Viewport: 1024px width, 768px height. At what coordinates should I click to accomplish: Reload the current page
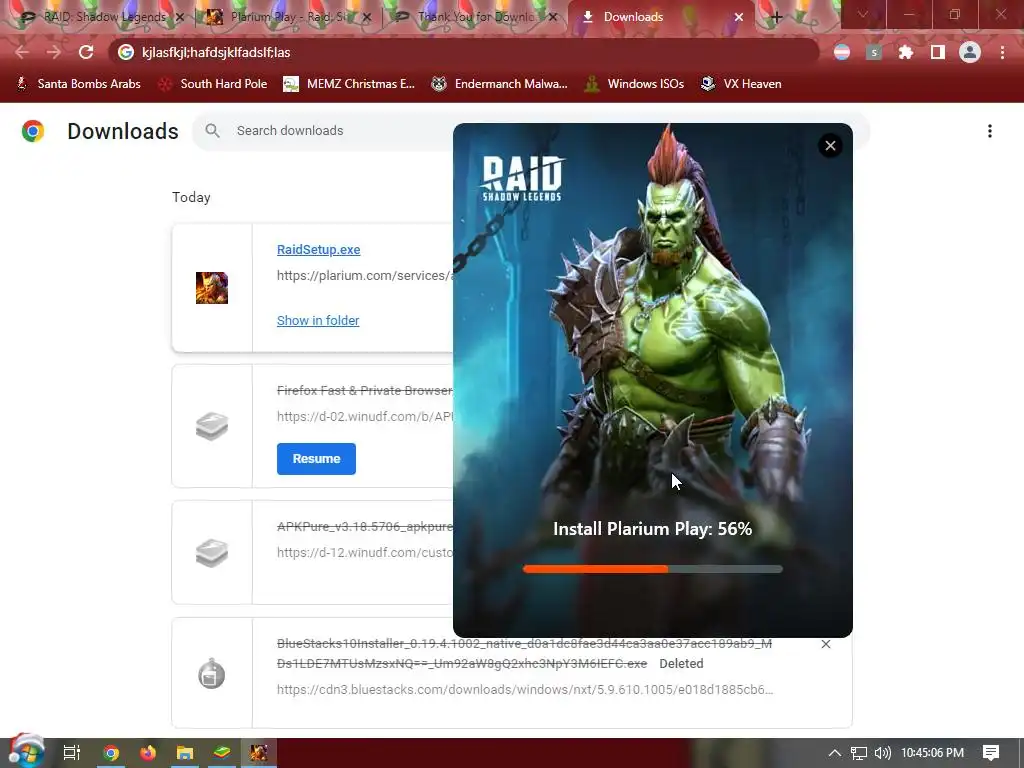point(86,52)
